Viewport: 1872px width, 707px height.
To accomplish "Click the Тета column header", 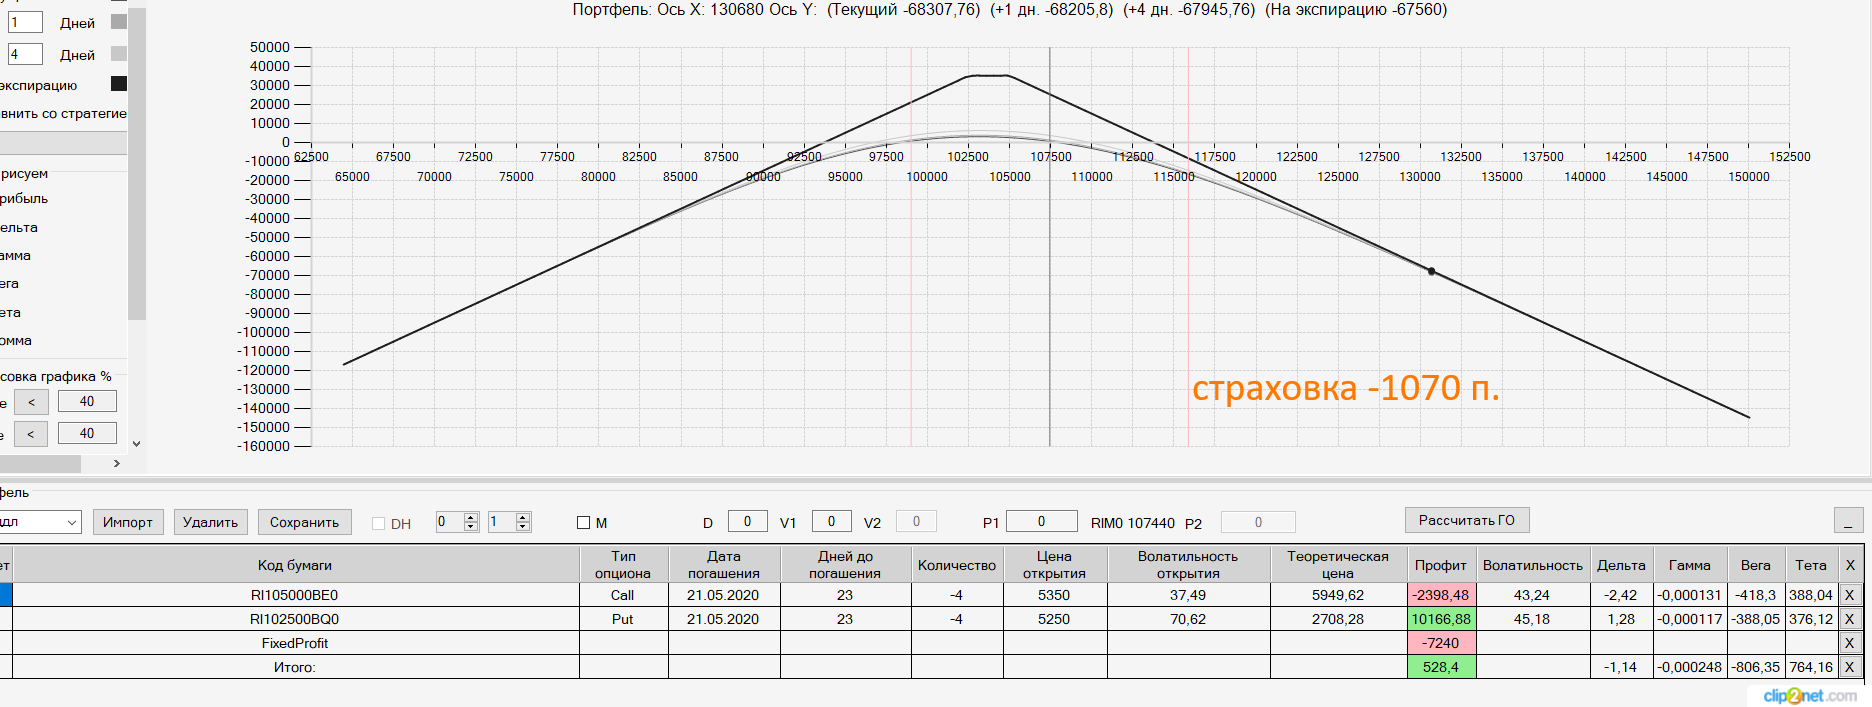I will 1811,565.
